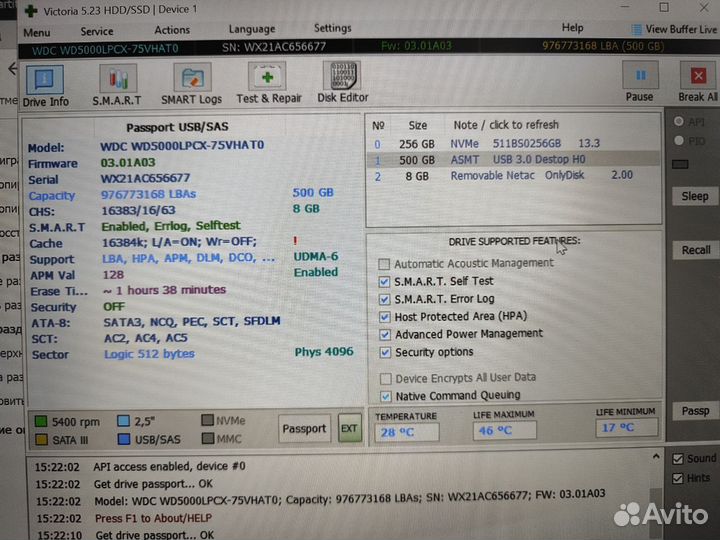This screenshot has width=720, height=540.
Task: Click the Recall button
Action: pyautogui.click(x=695, y=250)
